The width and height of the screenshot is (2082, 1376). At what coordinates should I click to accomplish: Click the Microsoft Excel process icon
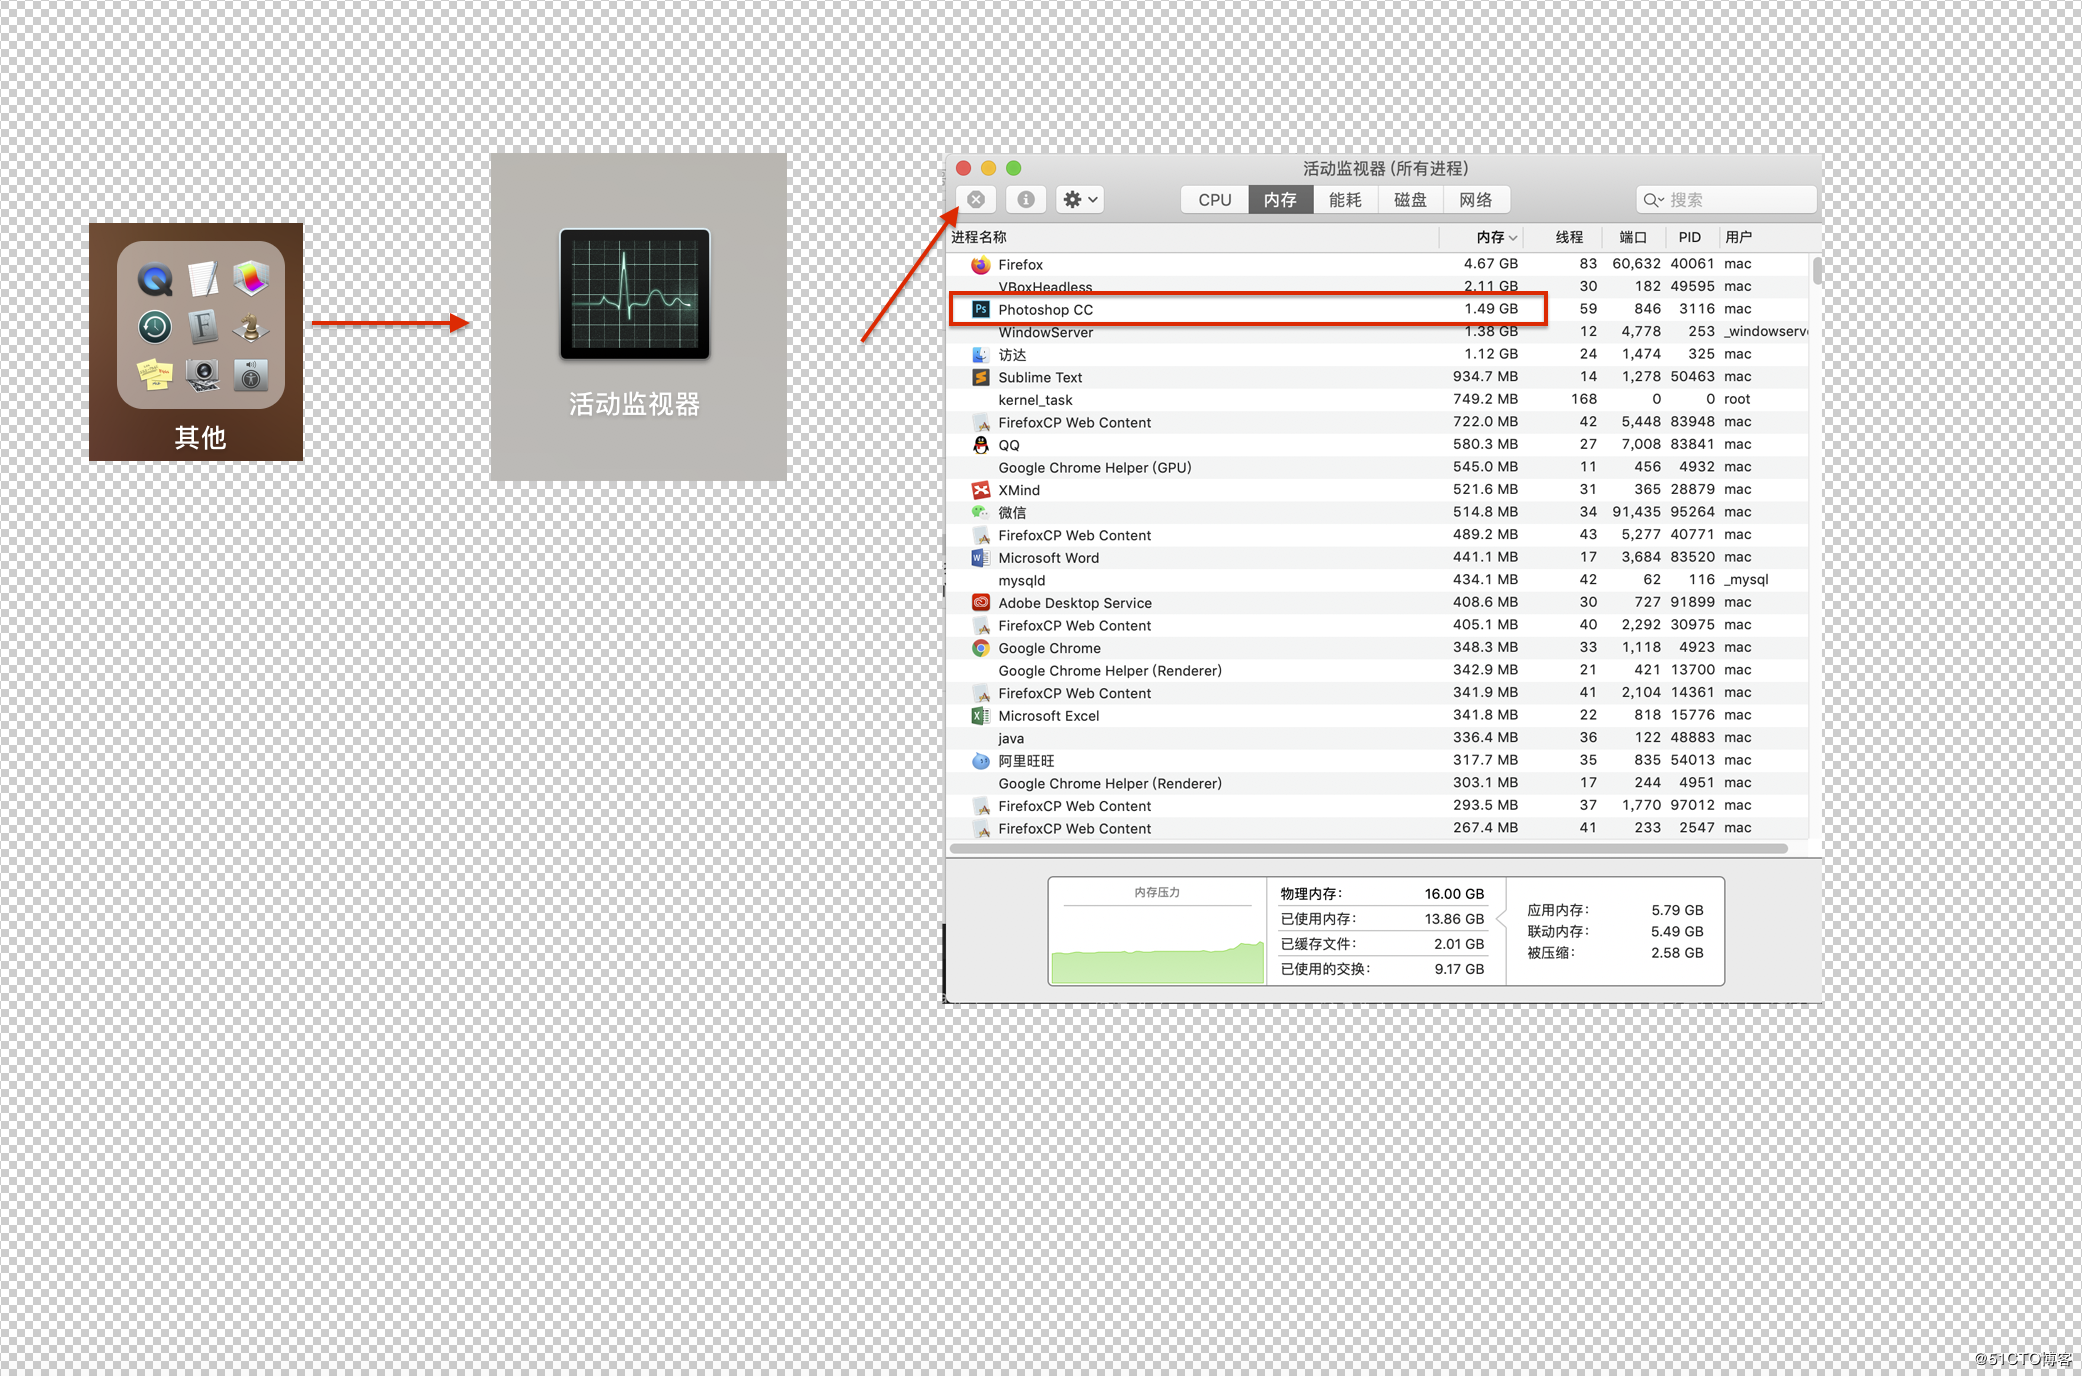click(980, 716)
